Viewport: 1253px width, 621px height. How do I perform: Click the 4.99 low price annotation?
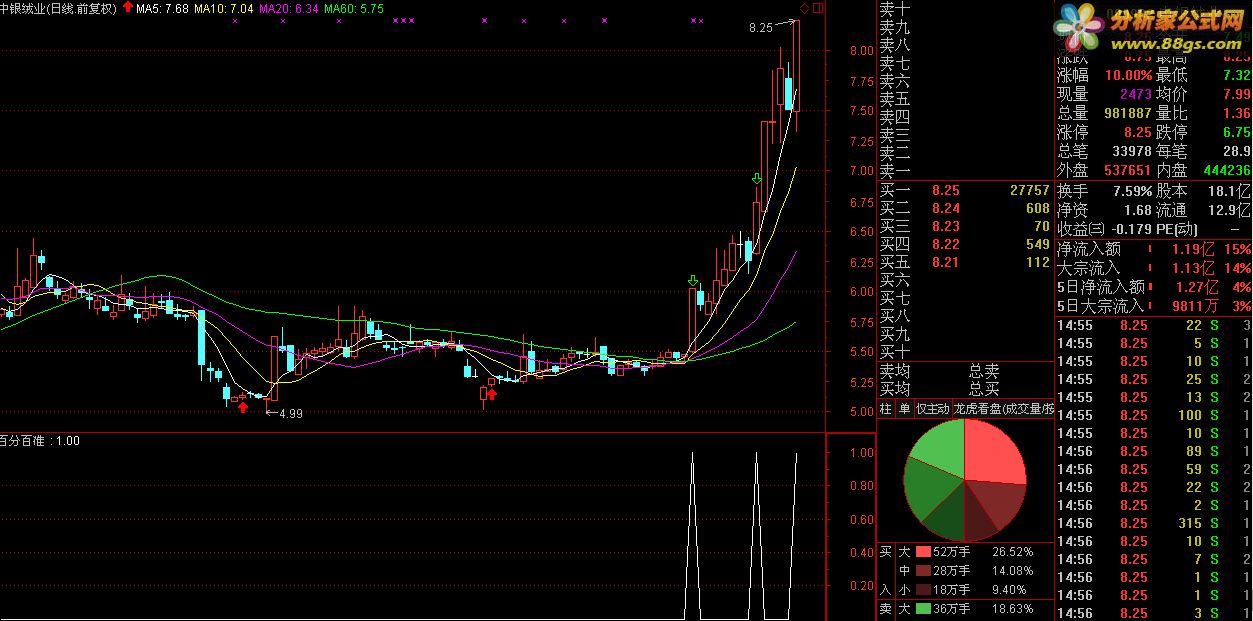(x=290, y=413)
